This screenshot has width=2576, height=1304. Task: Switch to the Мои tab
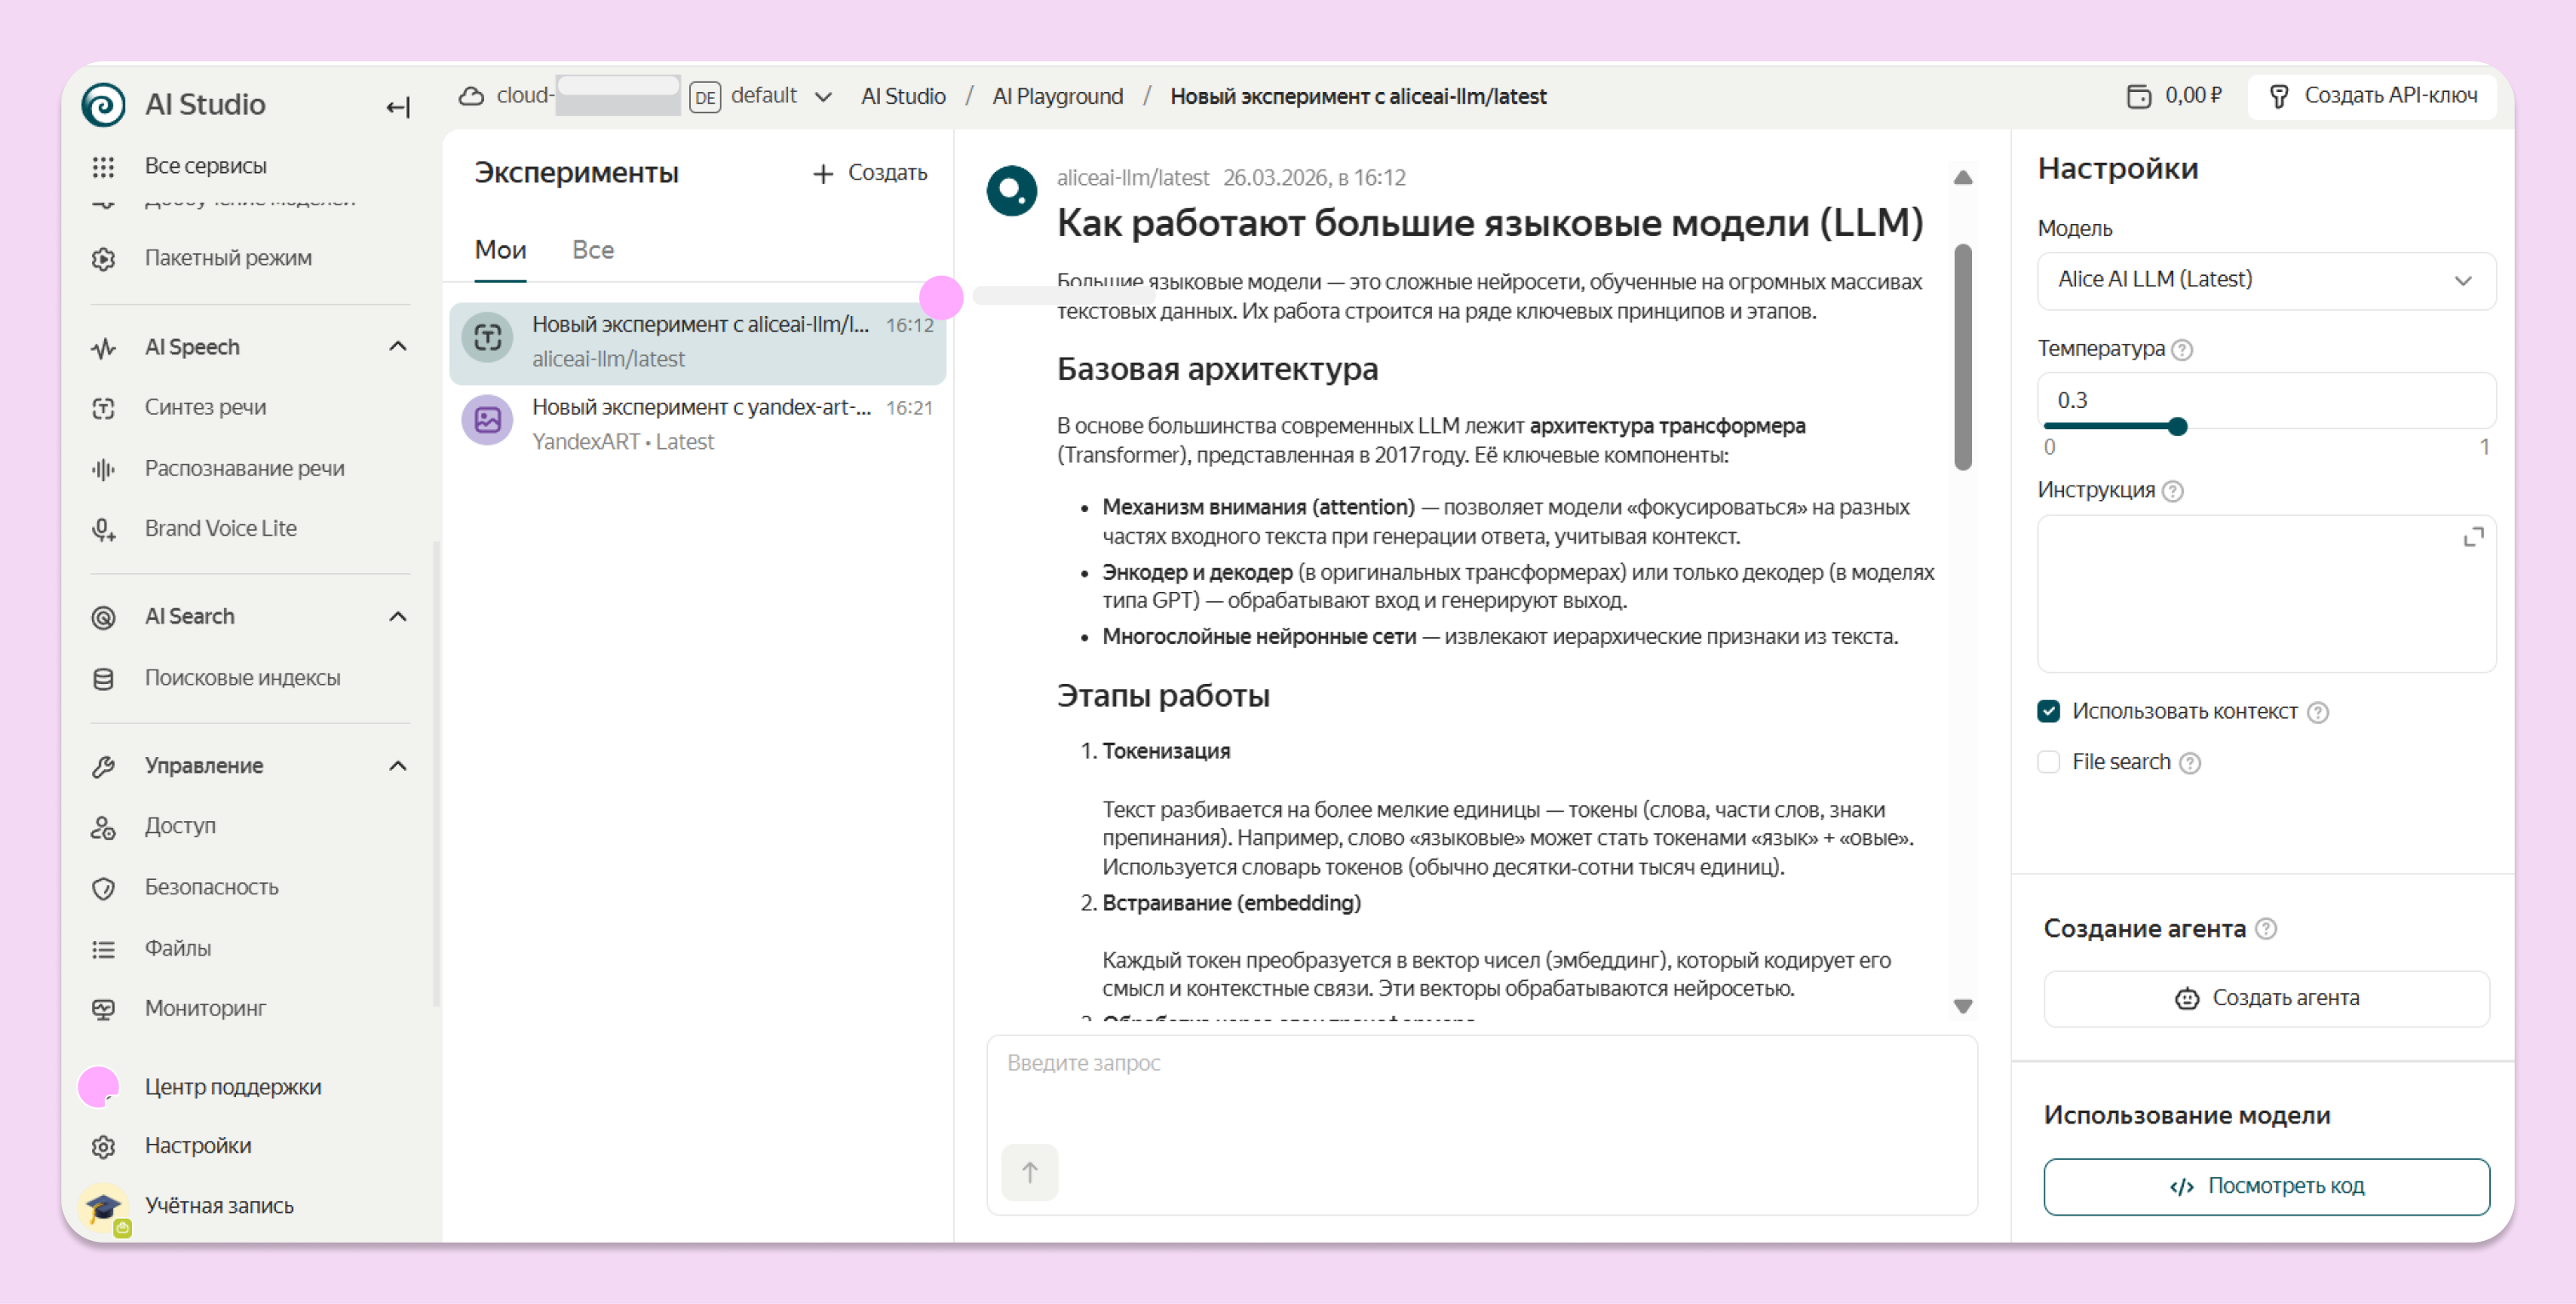tap(500, 250)
